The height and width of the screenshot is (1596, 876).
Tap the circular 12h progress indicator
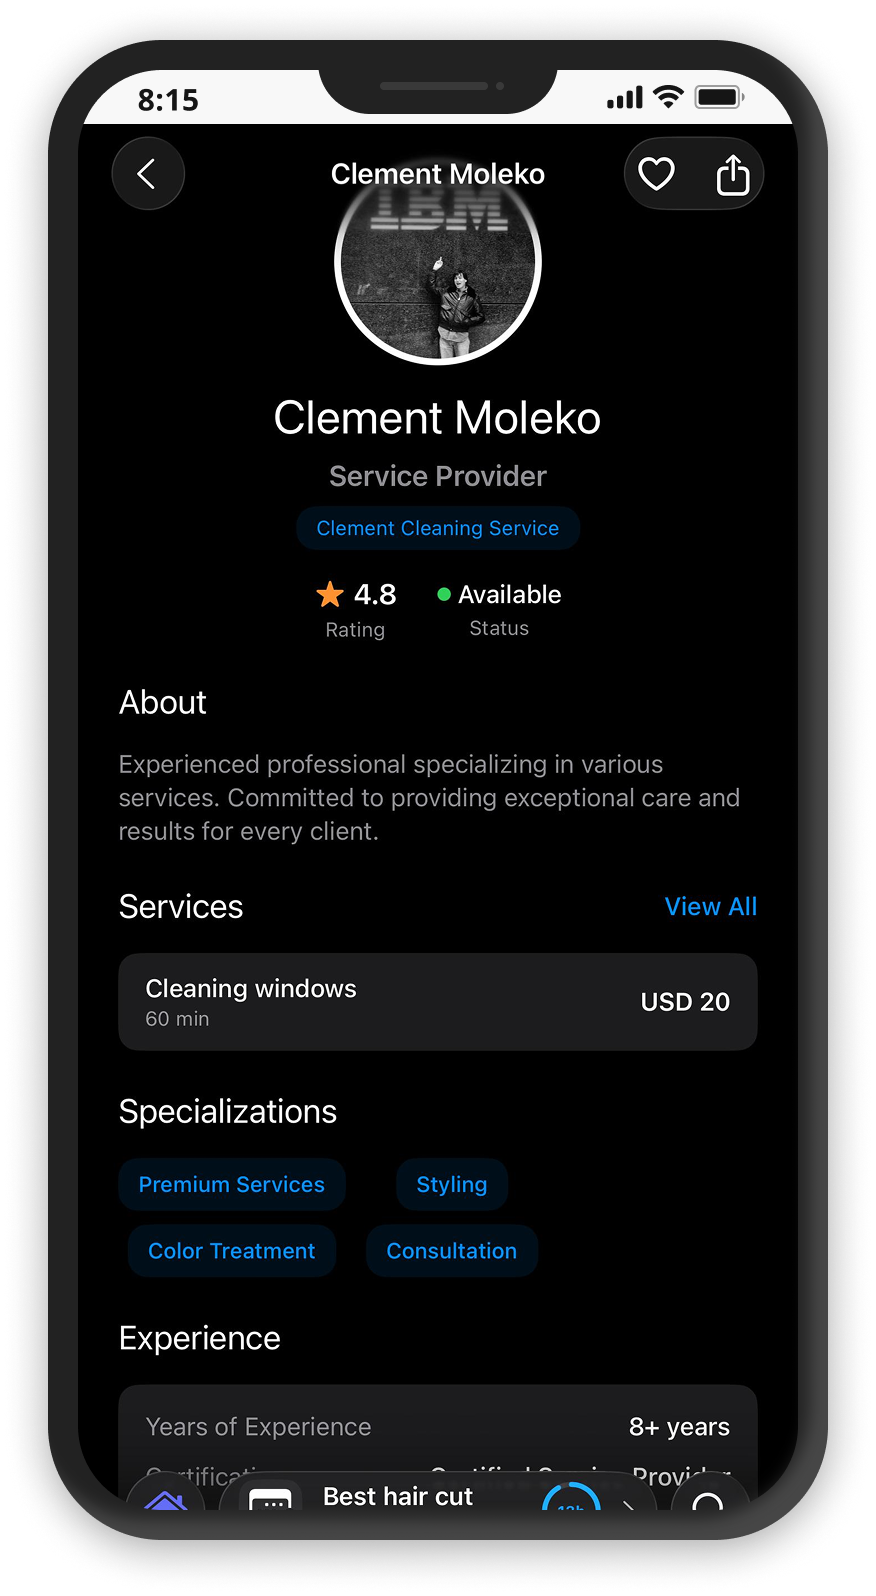click(x=571, y=1500)
